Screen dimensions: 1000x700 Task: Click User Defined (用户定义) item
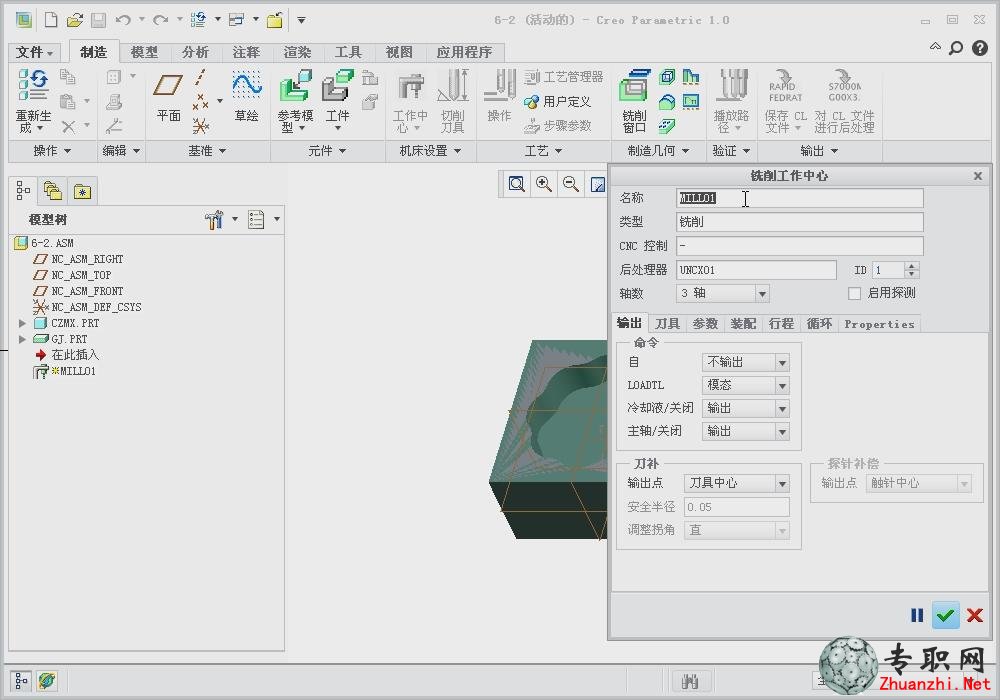point(557,101)
